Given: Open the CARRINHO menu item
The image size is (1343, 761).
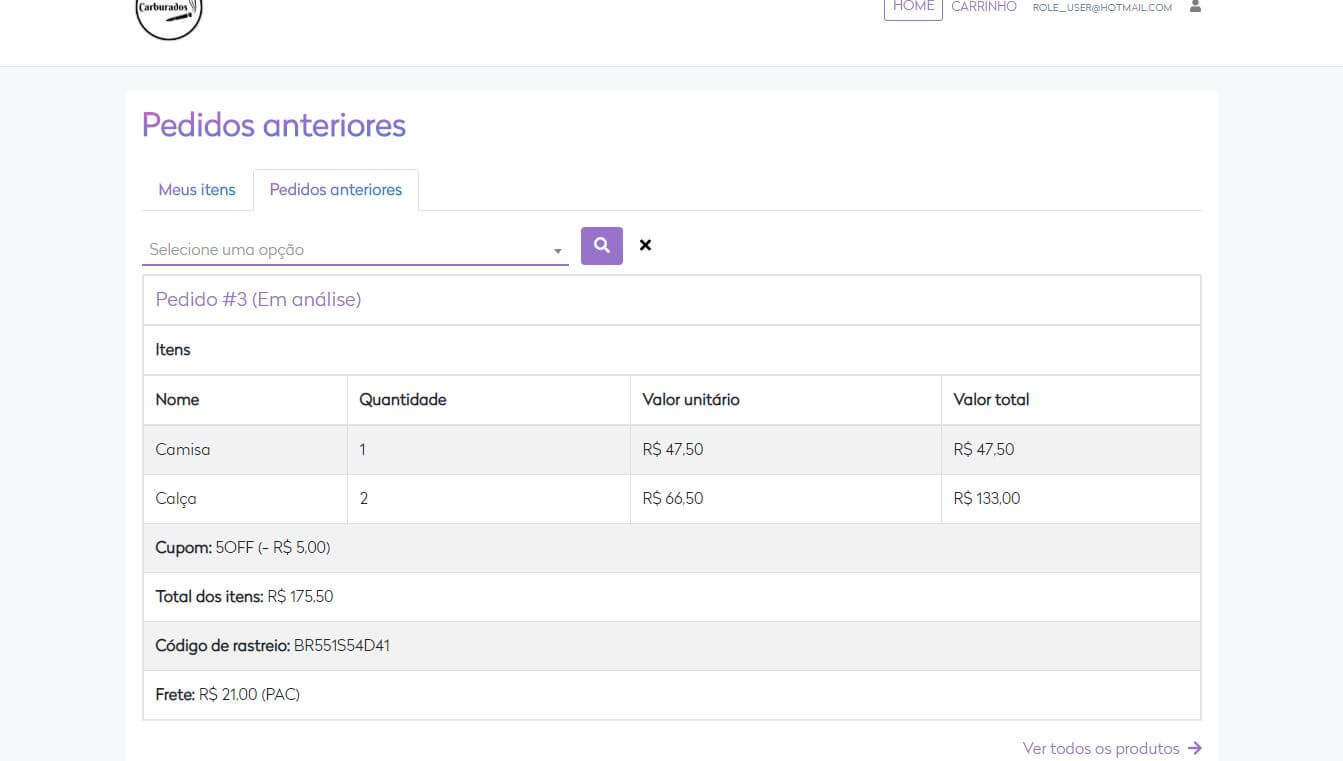Looking at the screenshot, I should 983,7.
